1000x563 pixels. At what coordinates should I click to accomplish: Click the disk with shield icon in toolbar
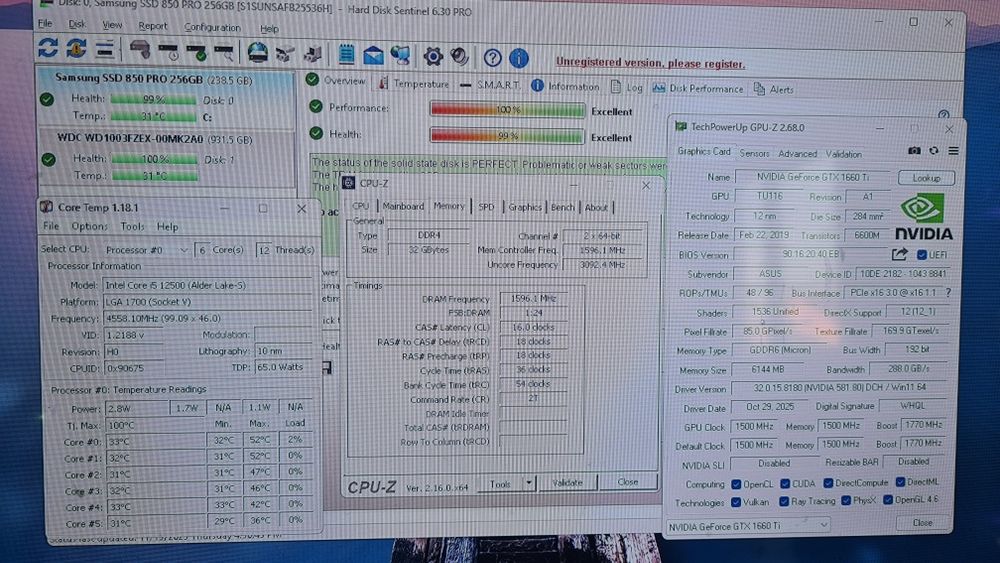[140, 50]
